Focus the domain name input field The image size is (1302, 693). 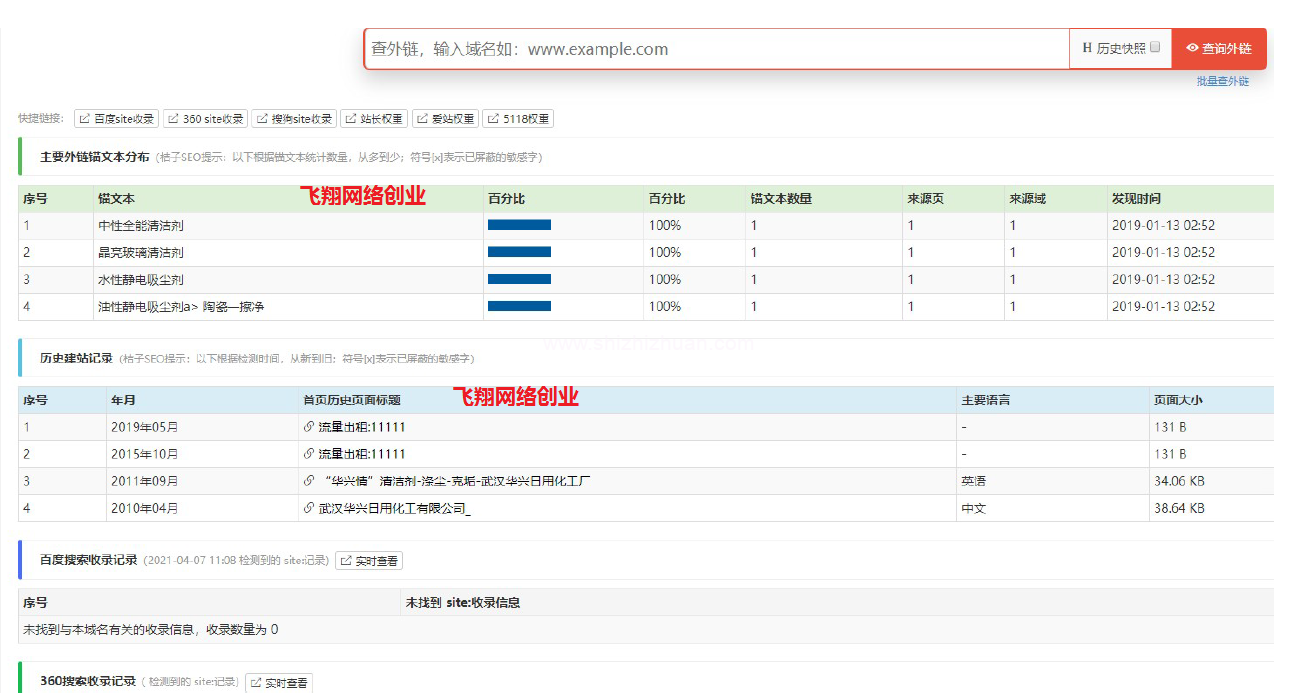(x=715, y=49)
